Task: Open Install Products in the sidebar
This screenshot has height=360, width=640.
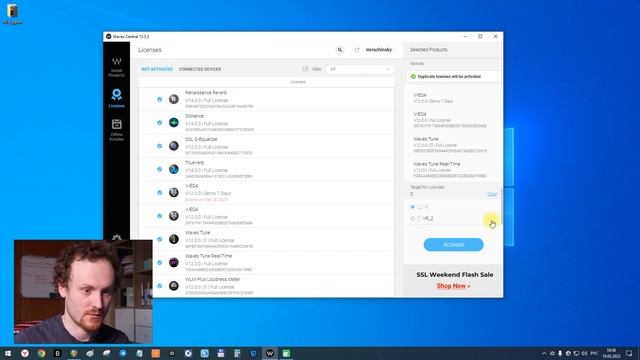Action: [x=116, y=67]
